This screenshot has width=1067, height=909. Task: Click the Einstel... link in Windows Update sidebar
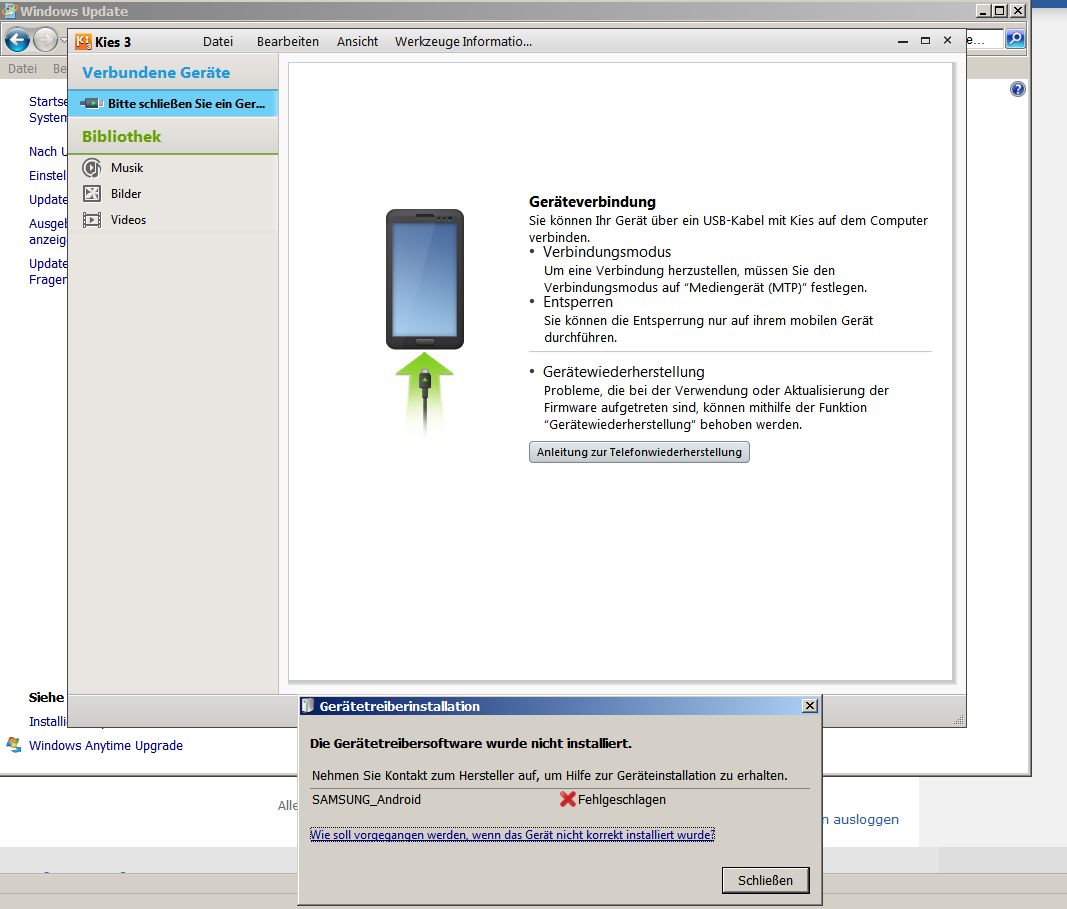[48, 176]
